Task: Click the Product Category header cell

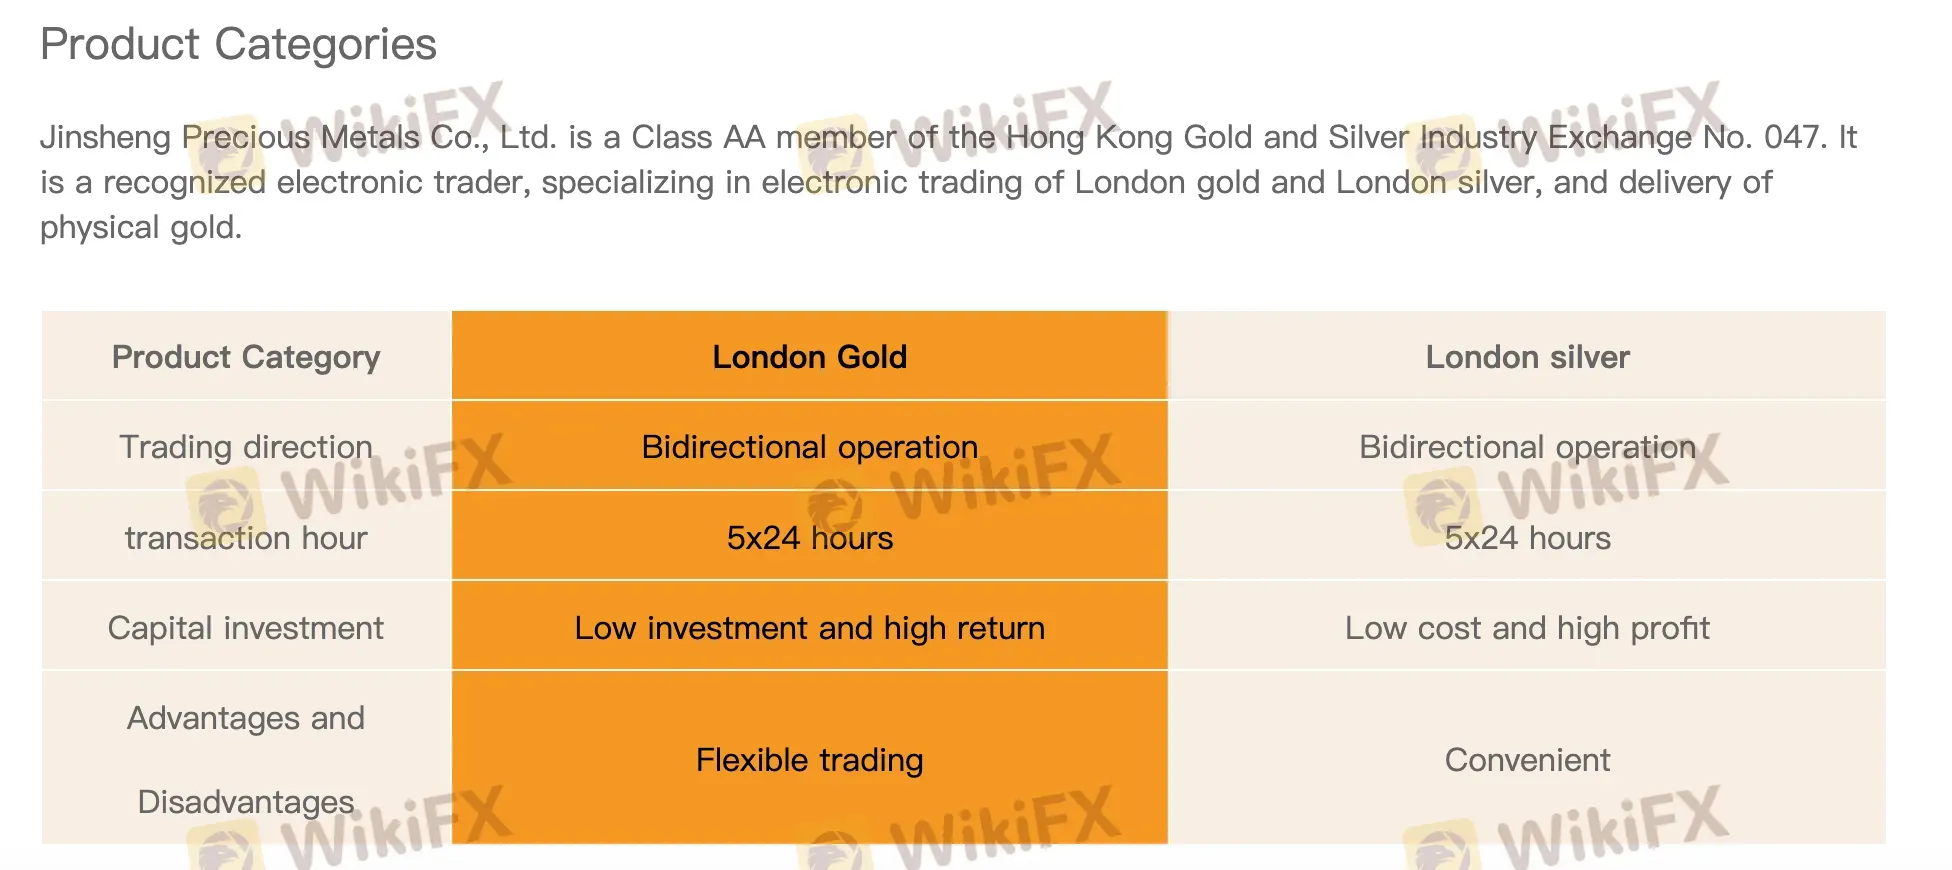Action: coord(246,357)
